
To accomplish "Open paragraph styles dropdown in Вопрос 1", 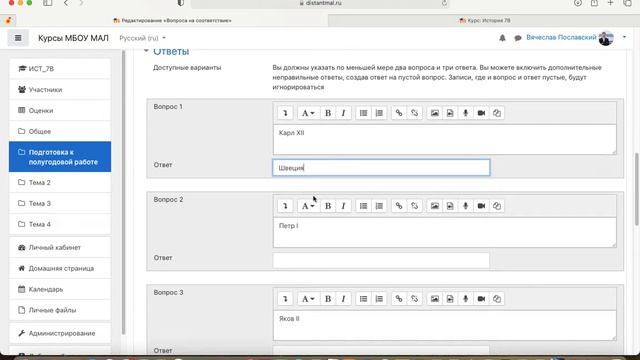I will 308,113.
